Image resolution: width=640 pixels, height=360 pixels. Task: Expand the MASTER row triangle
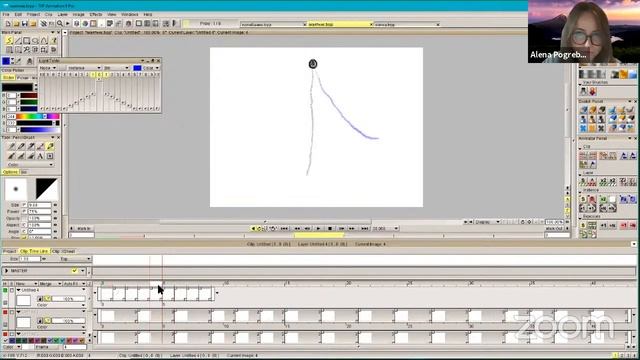tap(7, 271)
